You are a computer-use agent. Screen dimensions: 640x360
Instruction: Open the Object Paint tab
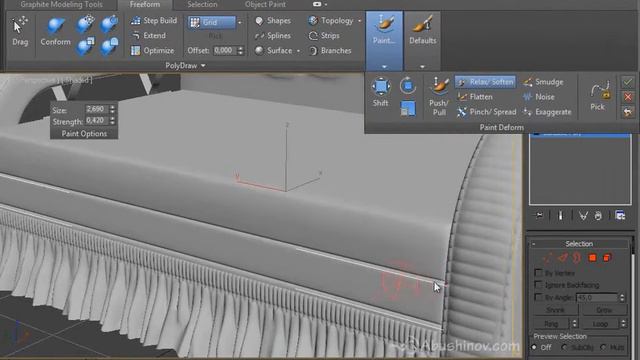(265, 4)
